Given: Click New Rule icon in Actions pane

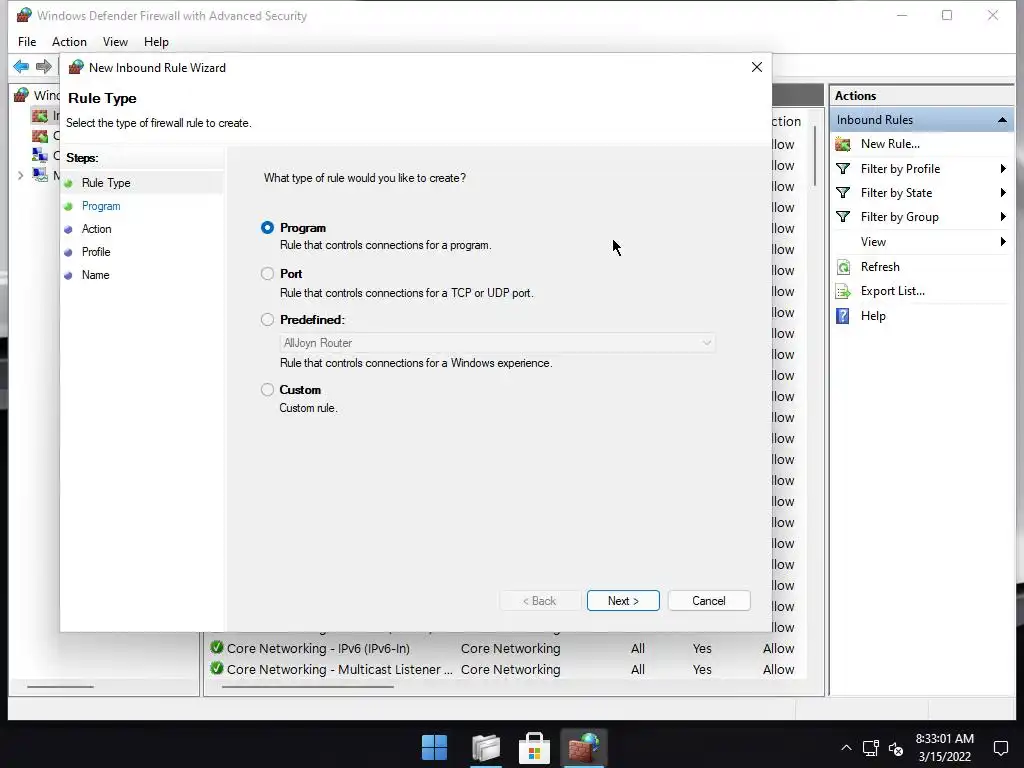Looking at the screenshot, I should [843, 144].
